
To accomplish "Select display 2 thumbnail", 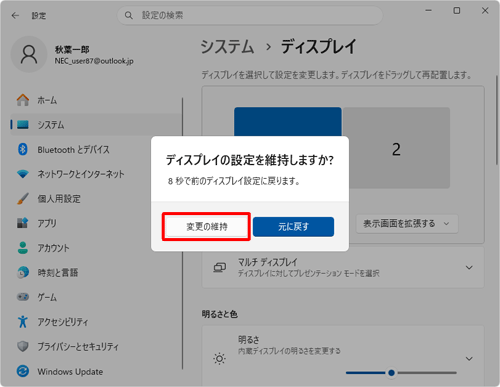I will coord(397,148).
